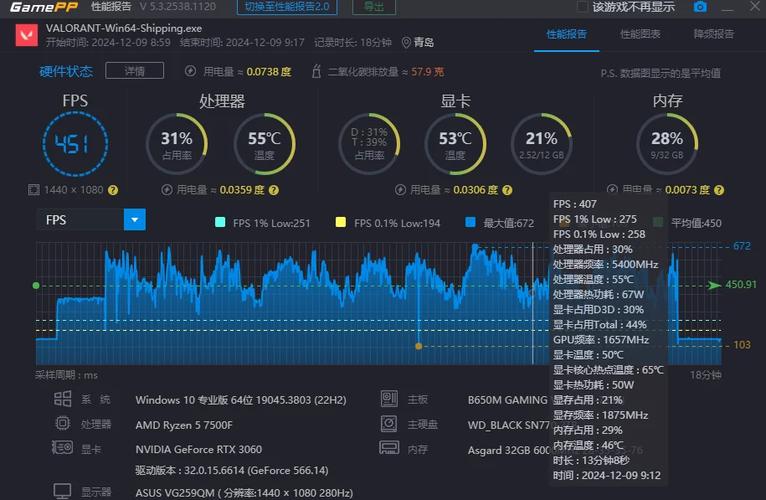This screenshot has height=500, width=766.
Task: Click help icon beside memory power 0.0073 度
Action: coord(719,190)
